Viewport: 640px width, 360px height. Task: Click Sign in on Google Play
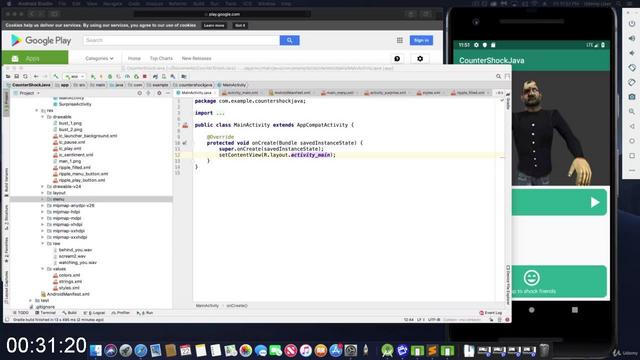pyautogui.click(x=421, y=40)
